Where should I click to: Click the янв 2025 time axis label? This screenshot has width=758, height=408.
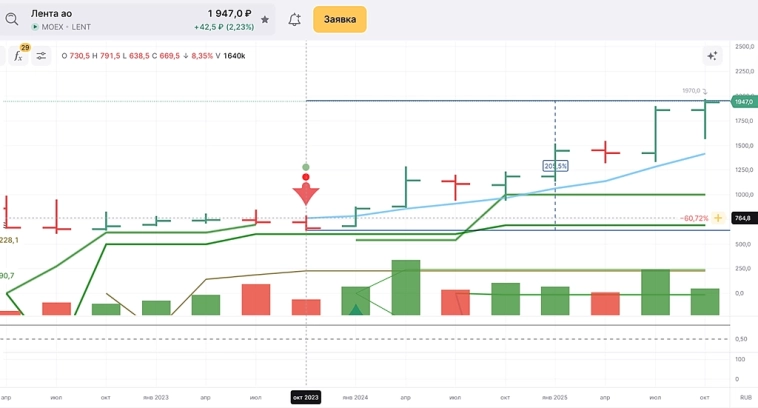click(x=553, y=398)
